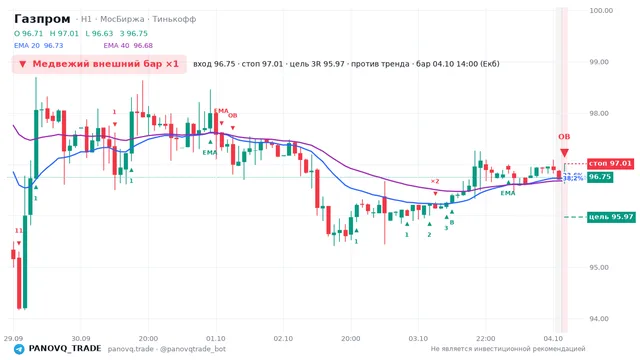Click the EMA 40 96.68 legend label
The image size is (640, 360).
128,46
